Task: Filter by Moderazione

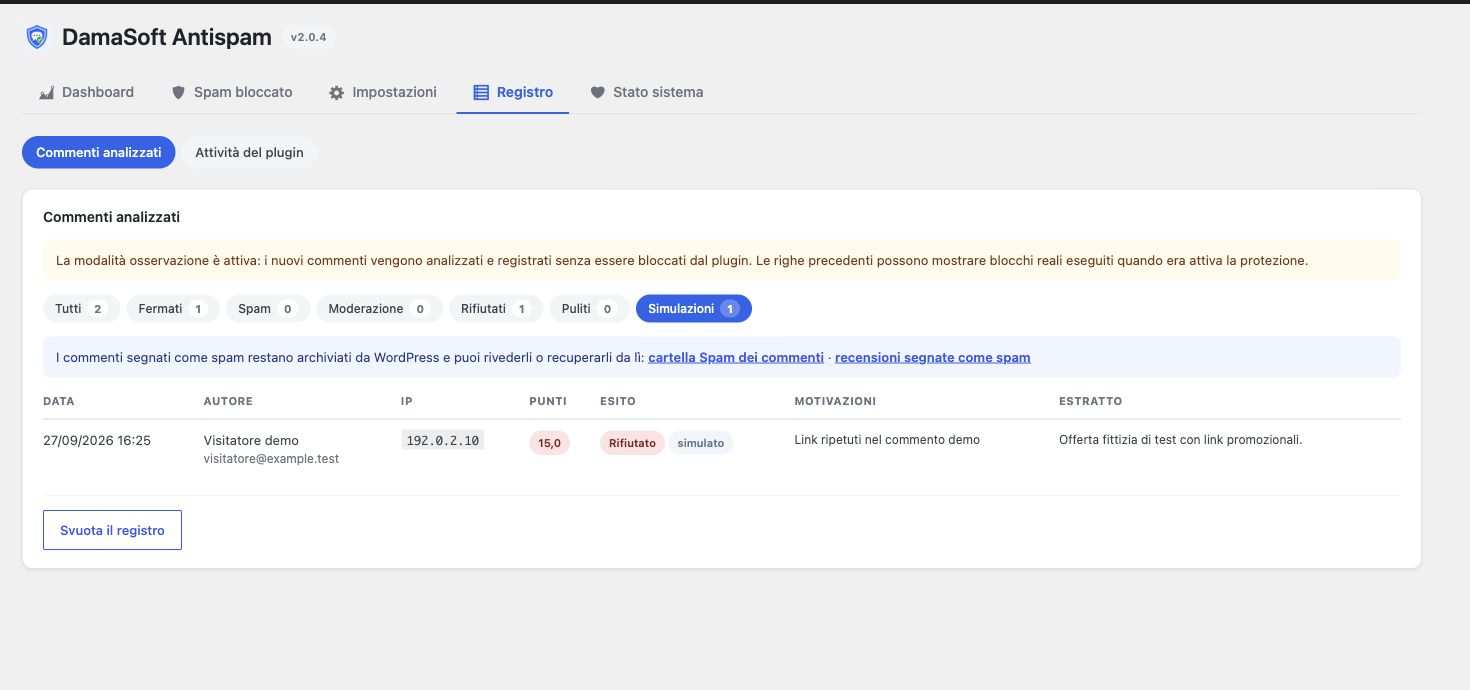Action: (x=379, y=309)
